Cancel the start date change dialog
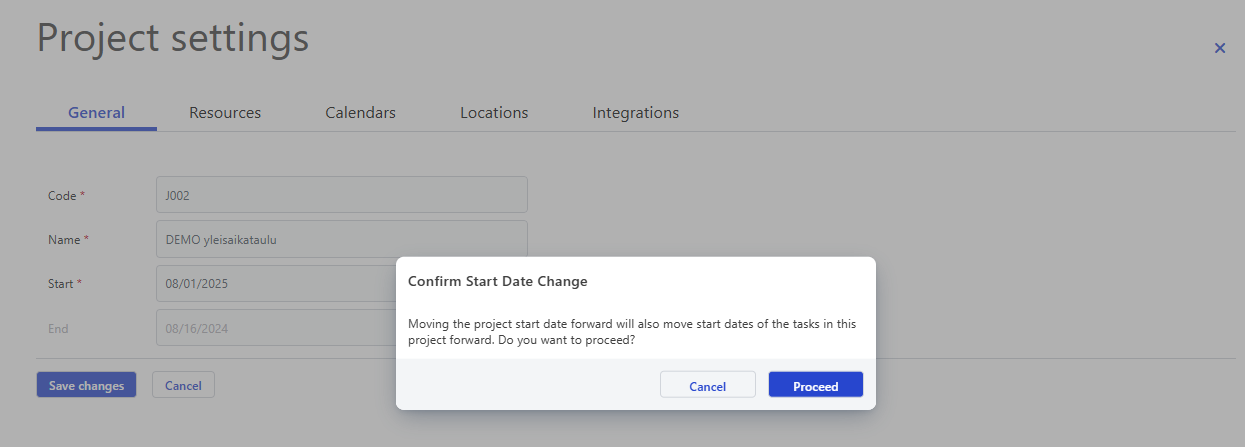This screenshot has width=1245, height=447. [x=707, y=386]
